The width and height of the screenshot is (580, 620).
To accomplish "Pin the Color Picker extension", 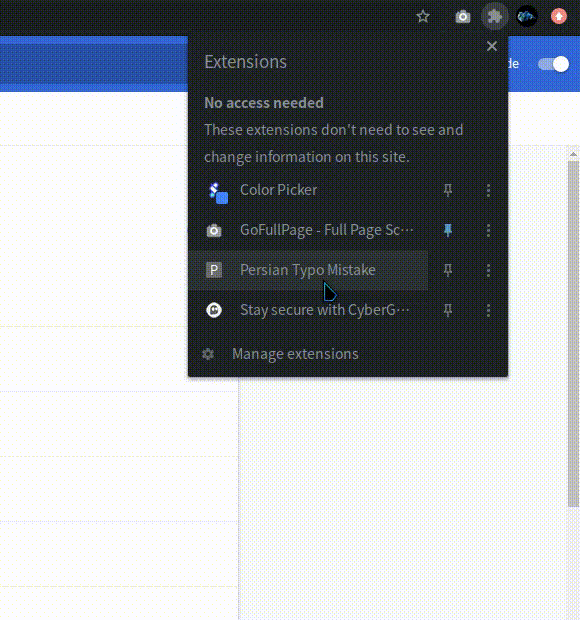I will click(448, 190).
